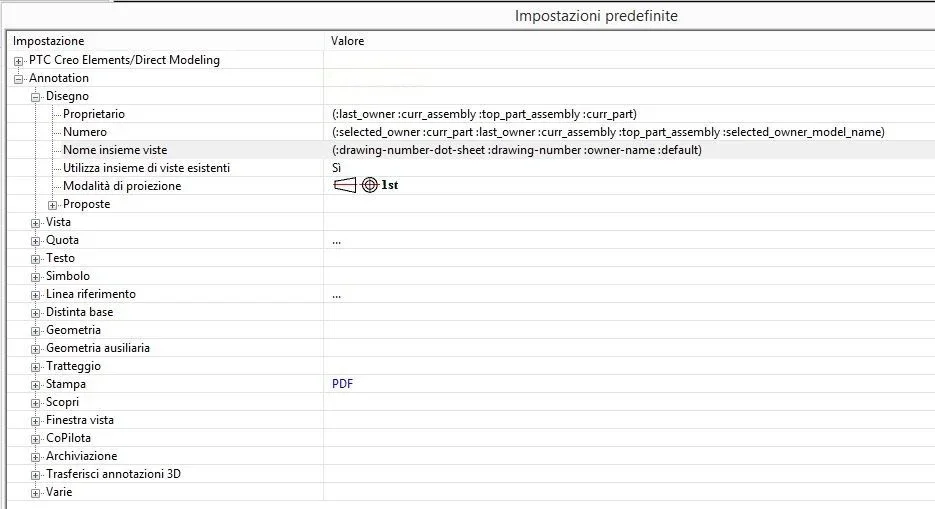The height and width of the screenshot is (509, 935).
Task: Expand the Tratteggio settings group
Action: click(x=36, y=367)
